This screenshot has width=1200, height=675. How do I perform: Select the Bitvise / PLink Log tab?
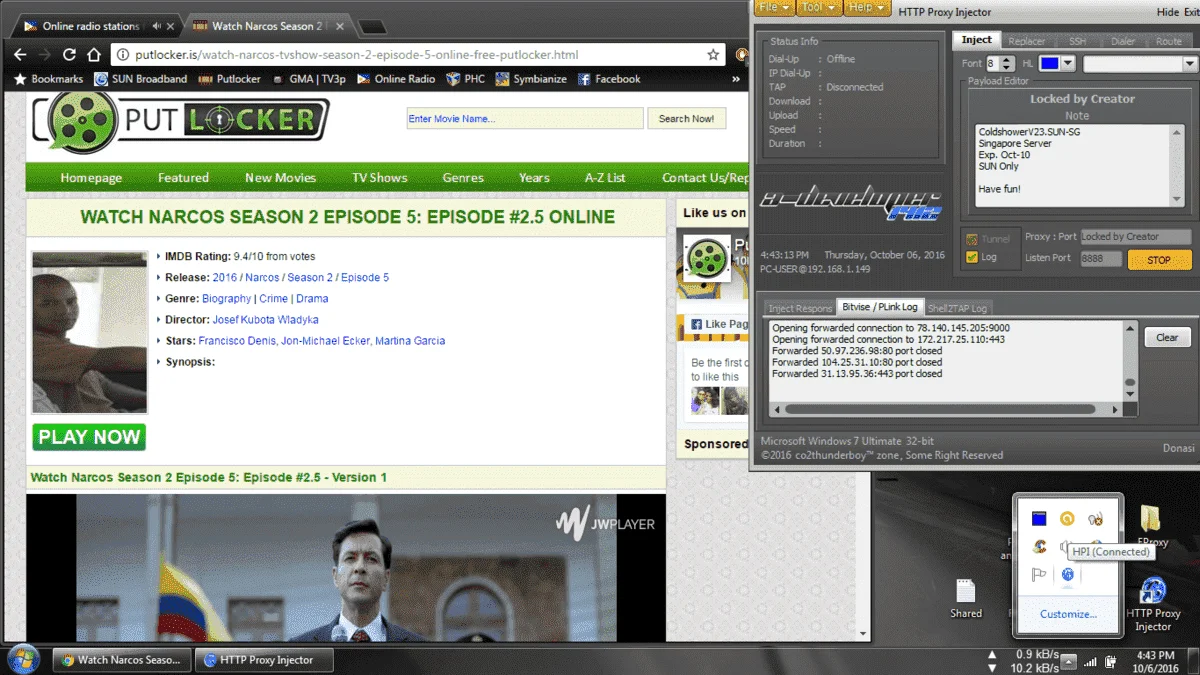[x=880, y=307]
